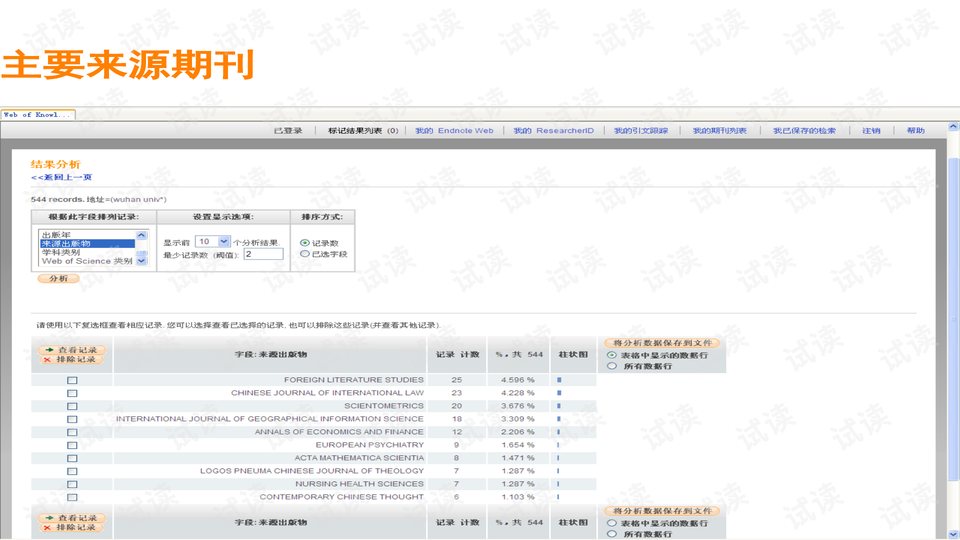
Task: Check the ACTA MATHEMATICA SCIENTIA checkbox
Action: (x=72, y=458)
